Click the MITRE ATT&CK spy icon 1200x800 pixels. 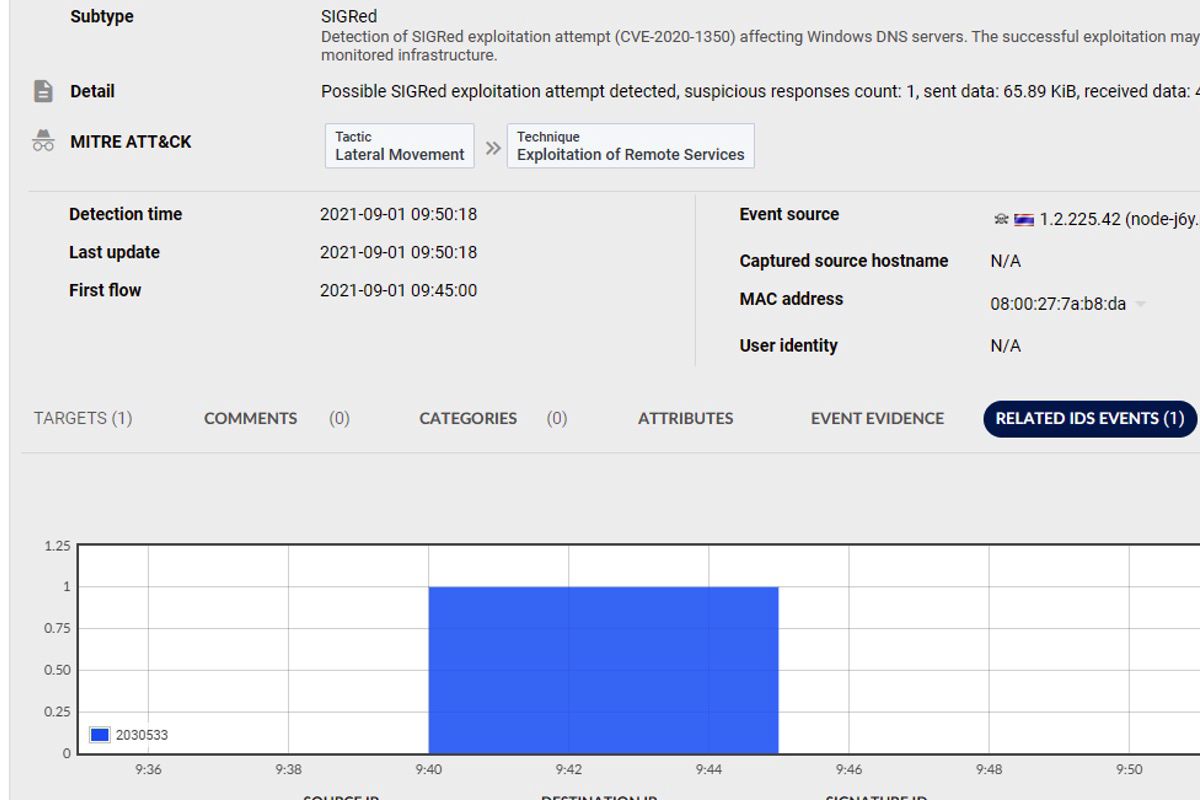(43, 141)
